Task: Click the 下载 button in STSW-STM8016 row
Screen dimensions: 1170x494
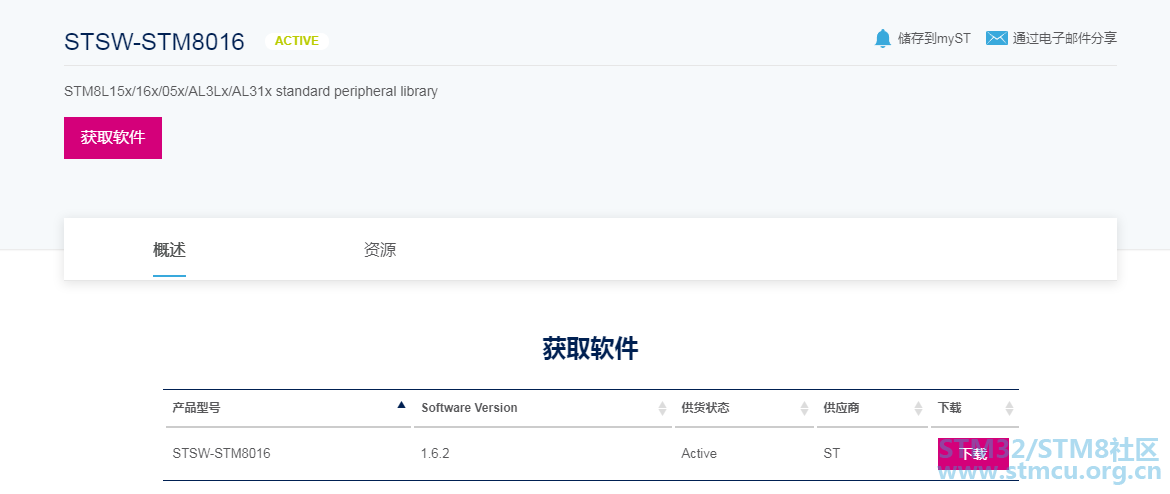Action: point(973,454)
